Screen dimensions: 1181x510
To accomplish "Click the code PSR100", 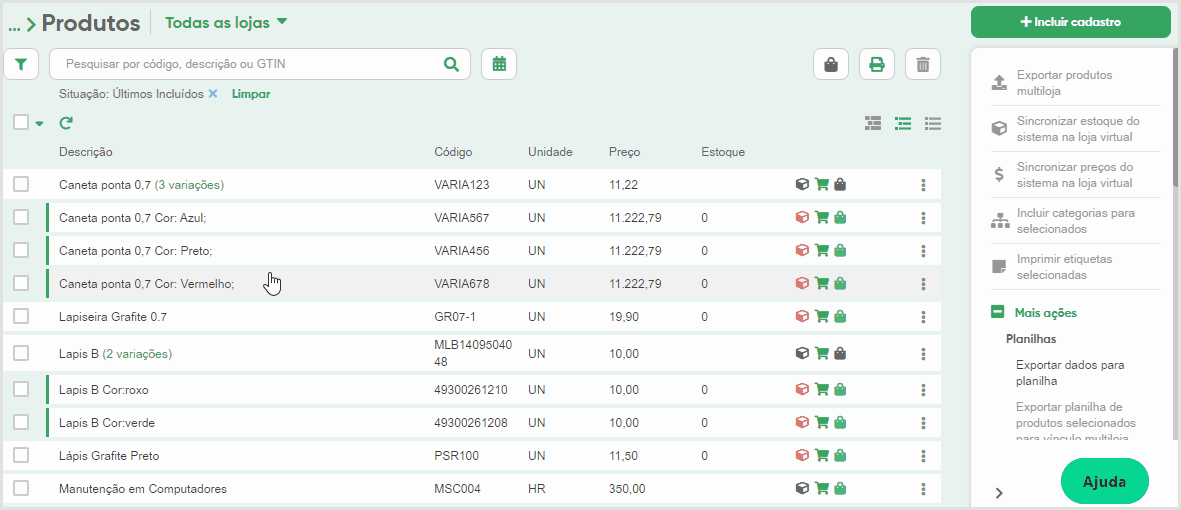I will click(x=456, y=456).
